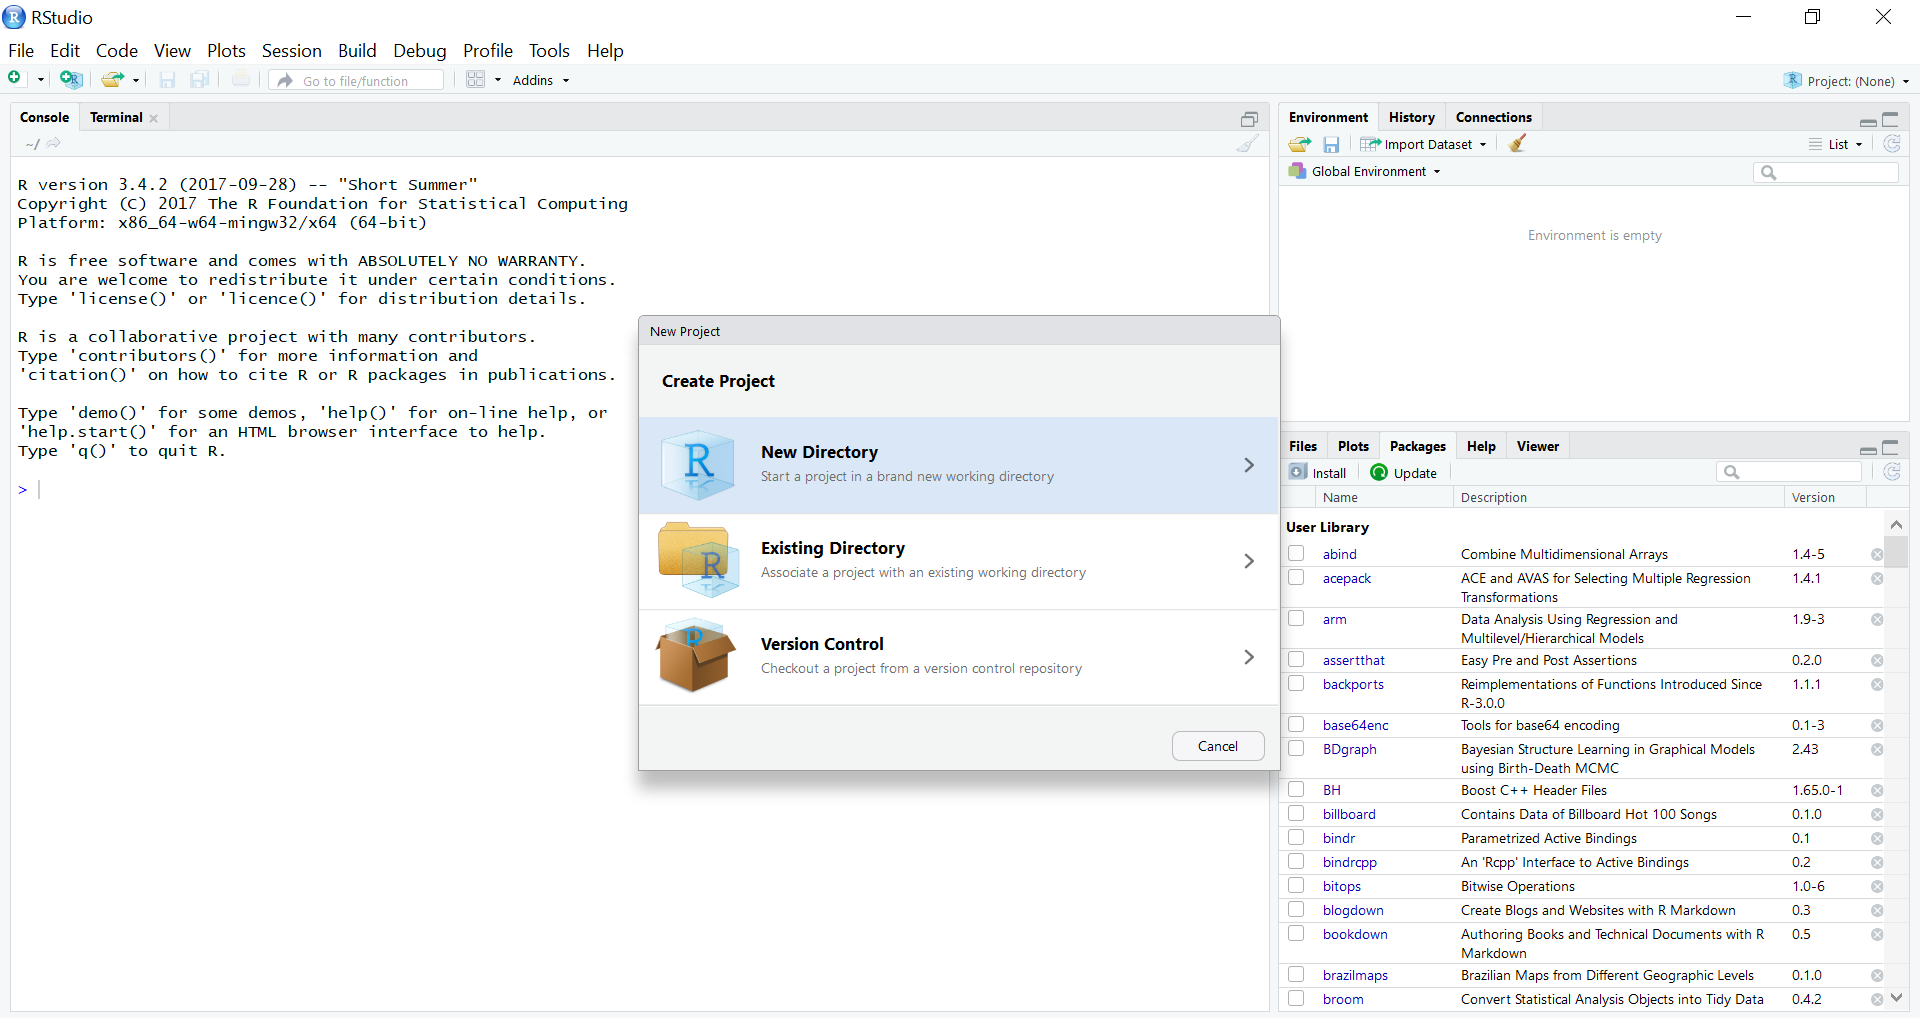Cancel the New Project dialog
This screenshot has height=1018, width=1920.
click(1217, 746)
